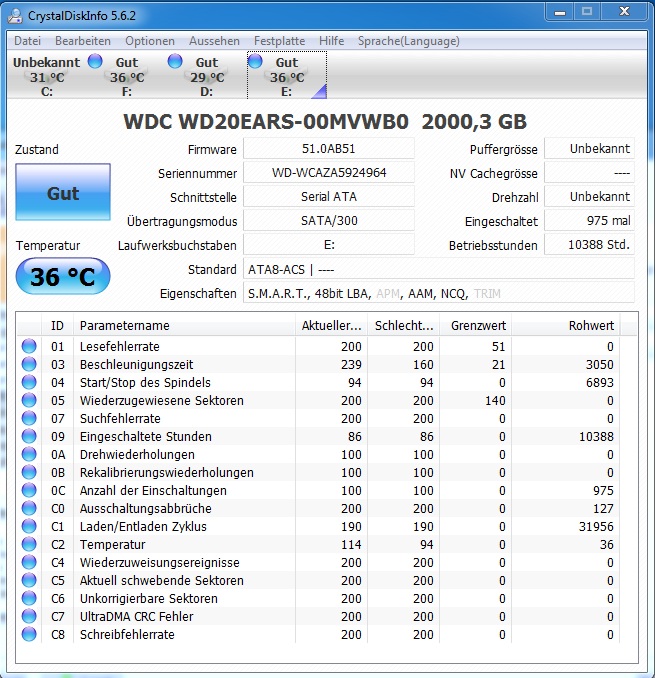The width and height of the screenshot is (655, 678).
Task: Click the serial number WD-WCAZA5924964
Action: pos(329,173)
